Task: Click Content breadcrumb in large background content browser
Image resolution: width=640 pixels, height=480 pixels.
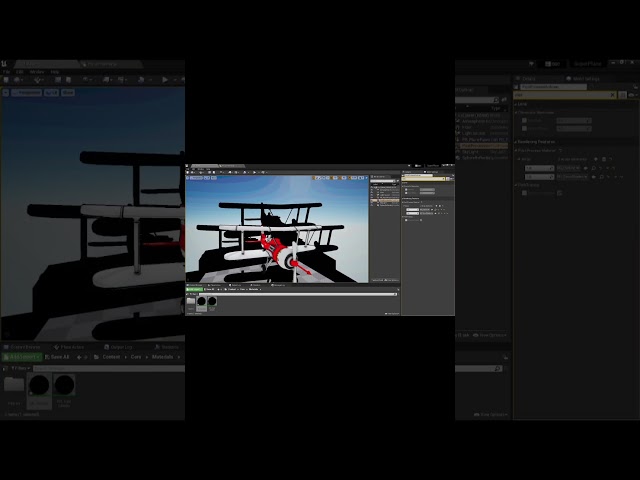Action: 111,357
